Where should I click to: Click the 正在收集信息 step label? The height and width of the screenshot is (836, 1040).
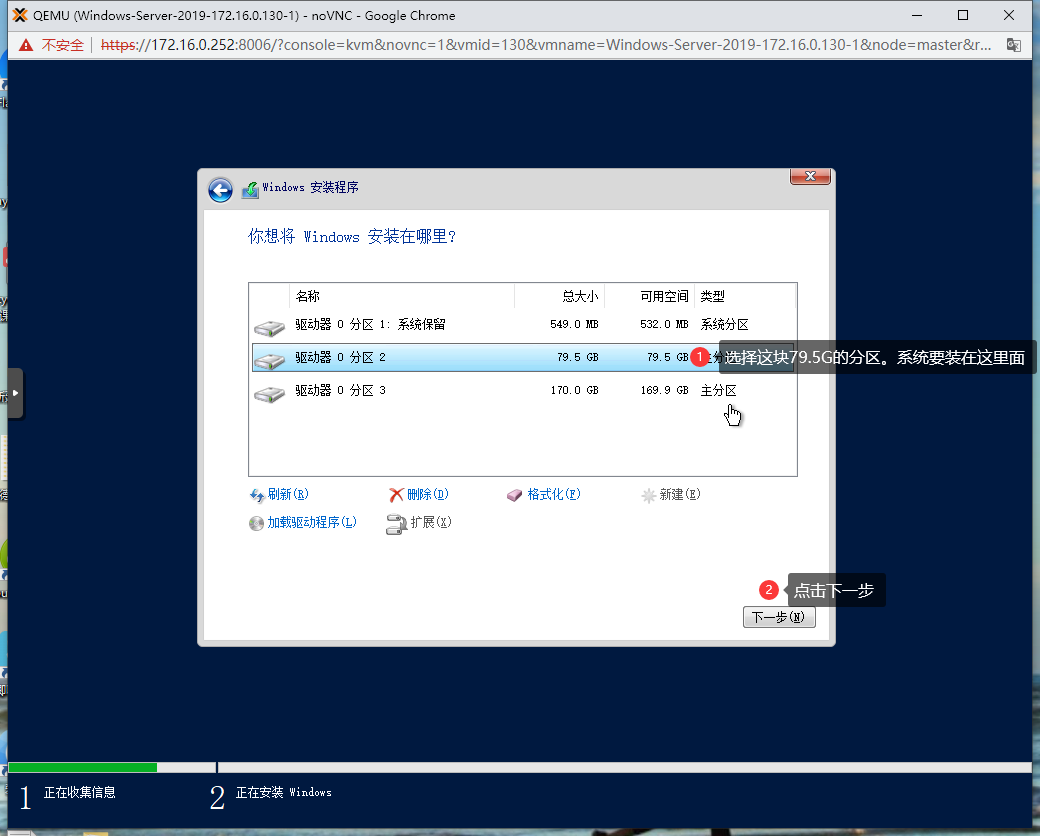80,792
